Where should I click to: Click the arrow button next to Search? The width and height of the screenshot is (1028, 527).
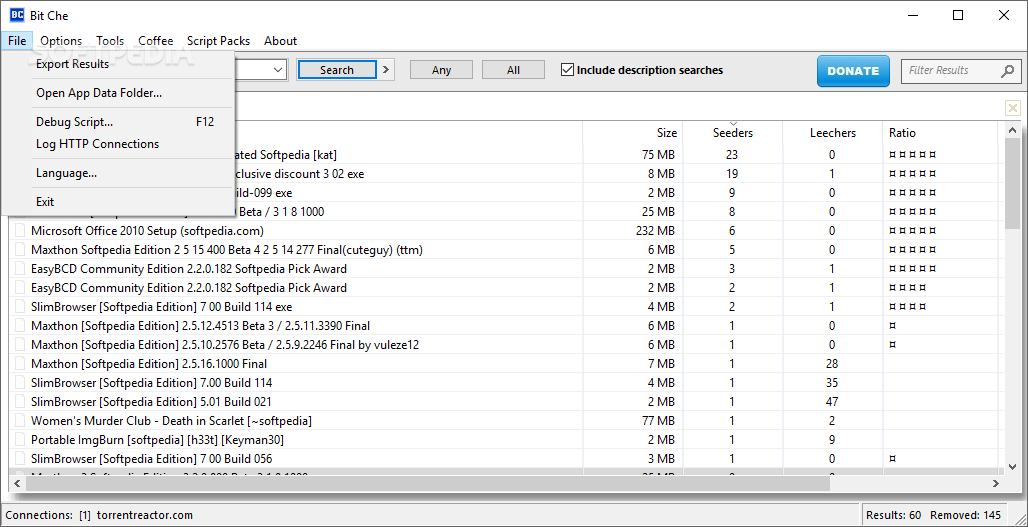pyautogui.click(x=386, y=70)
